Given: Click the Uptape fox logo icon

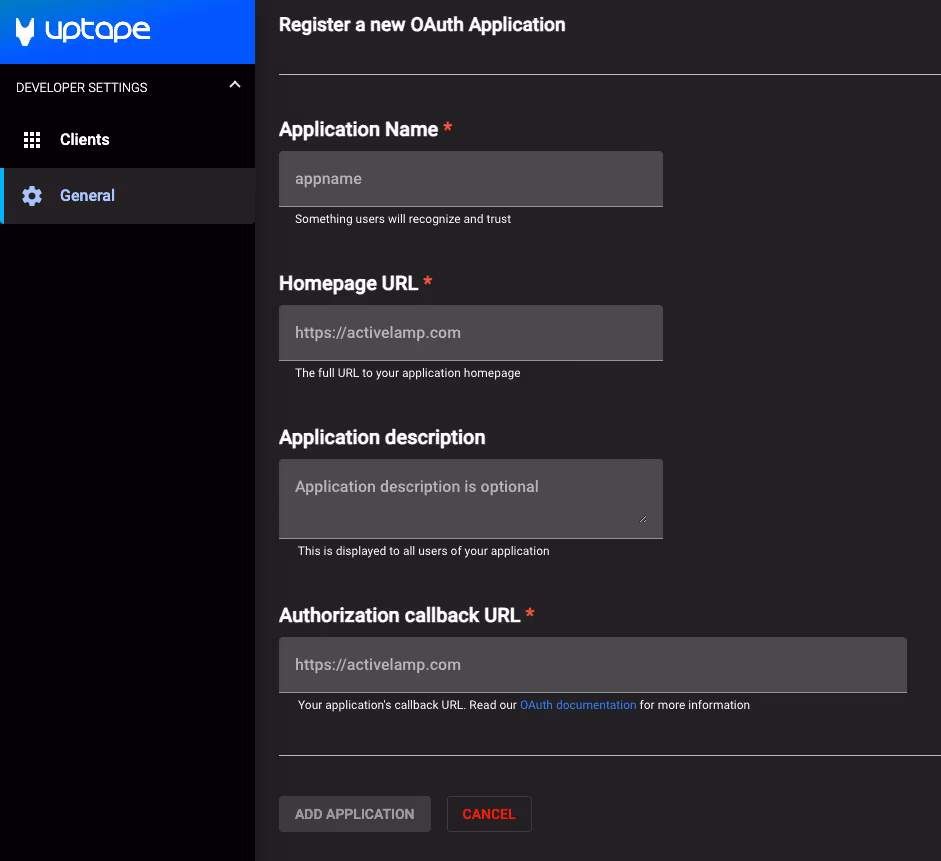Looking at the screenshot, I should point(26,32).
